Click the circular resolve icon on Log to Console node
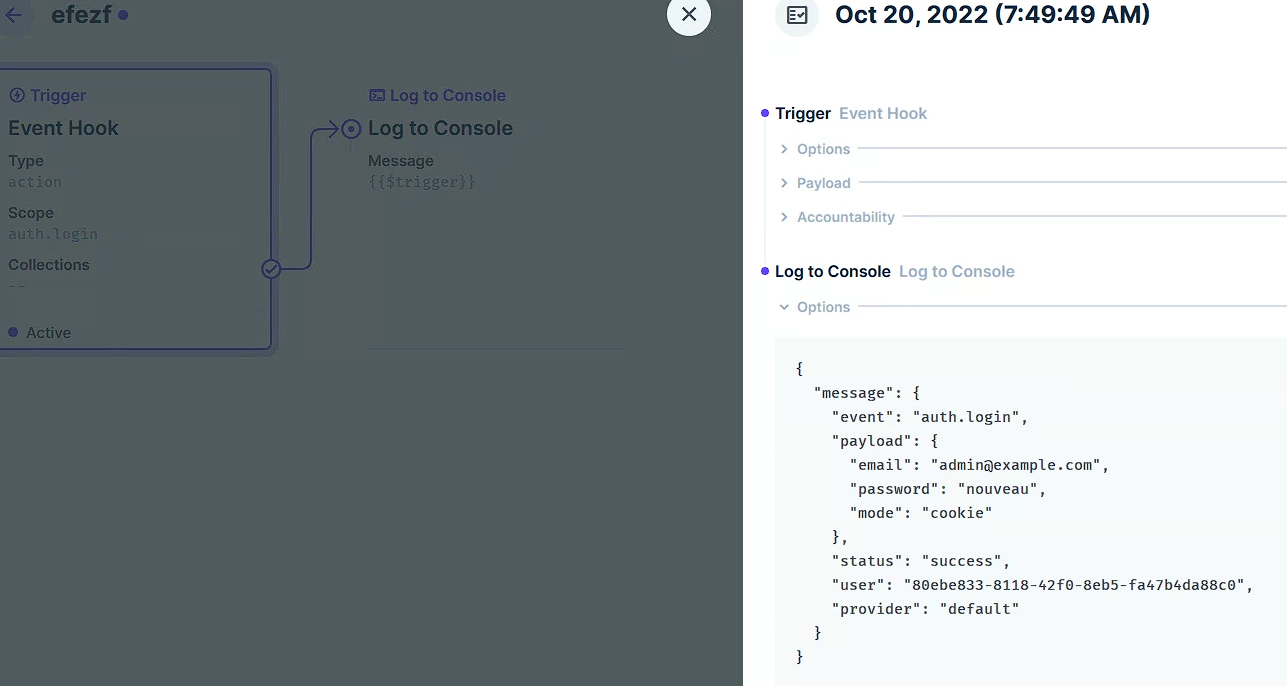This screenshot has height=686, width=1287. click(350, 128)
